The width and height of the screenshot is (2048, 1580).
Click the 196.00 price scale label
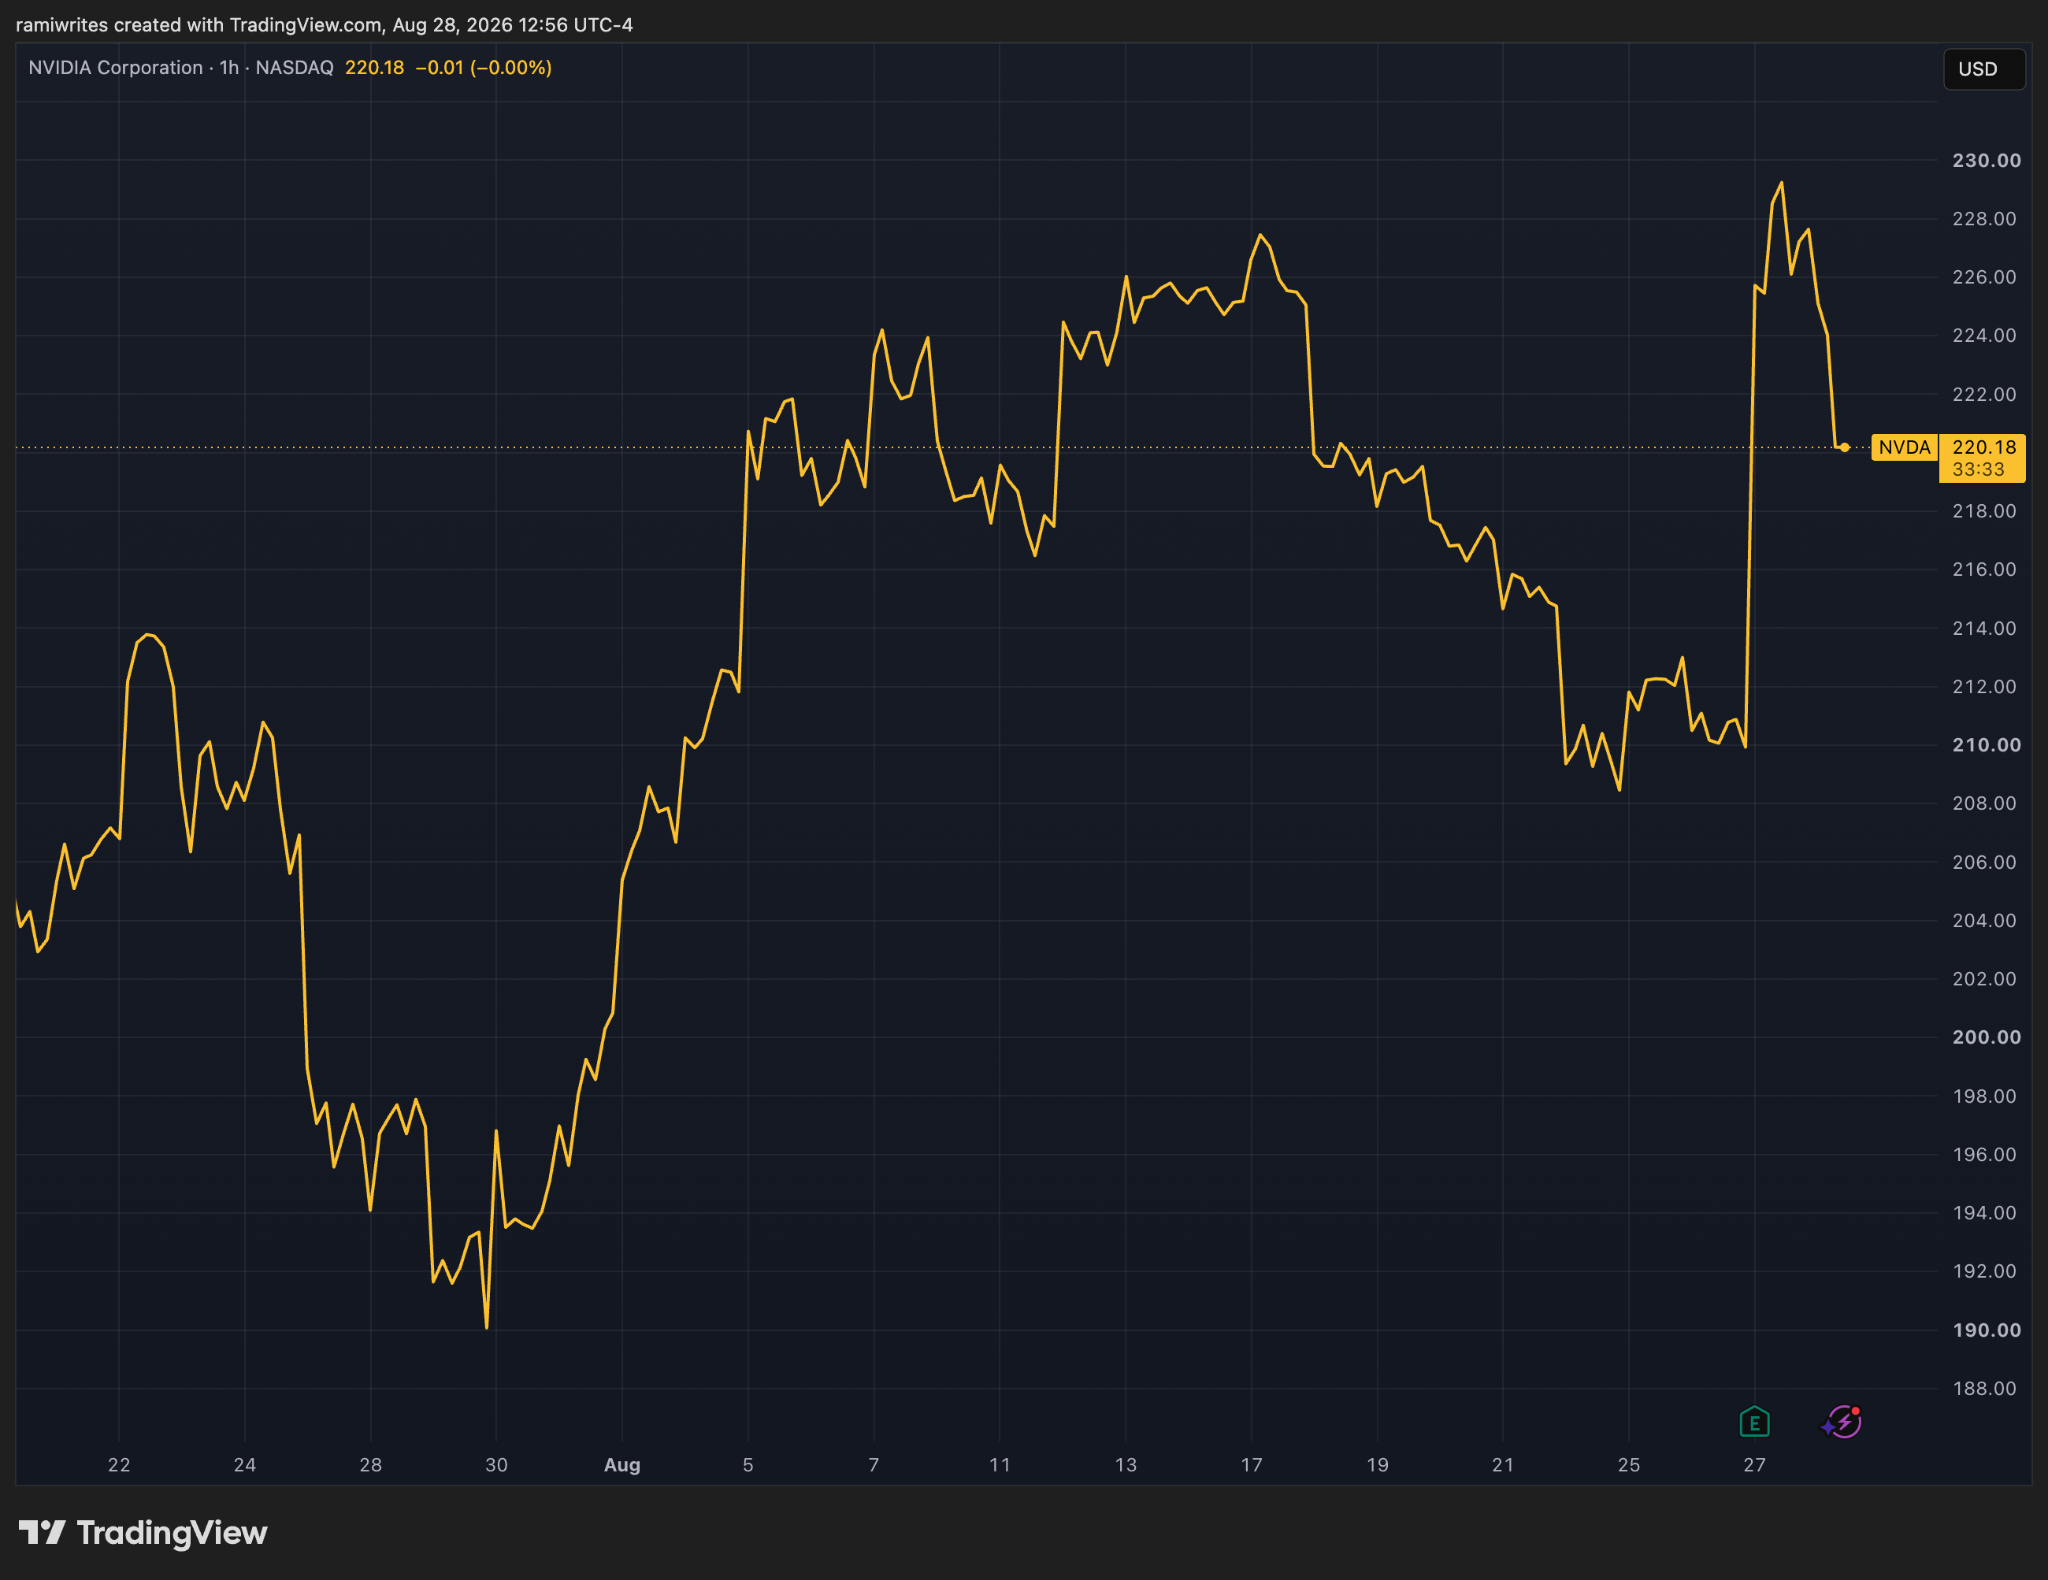click(1984, 1154)
